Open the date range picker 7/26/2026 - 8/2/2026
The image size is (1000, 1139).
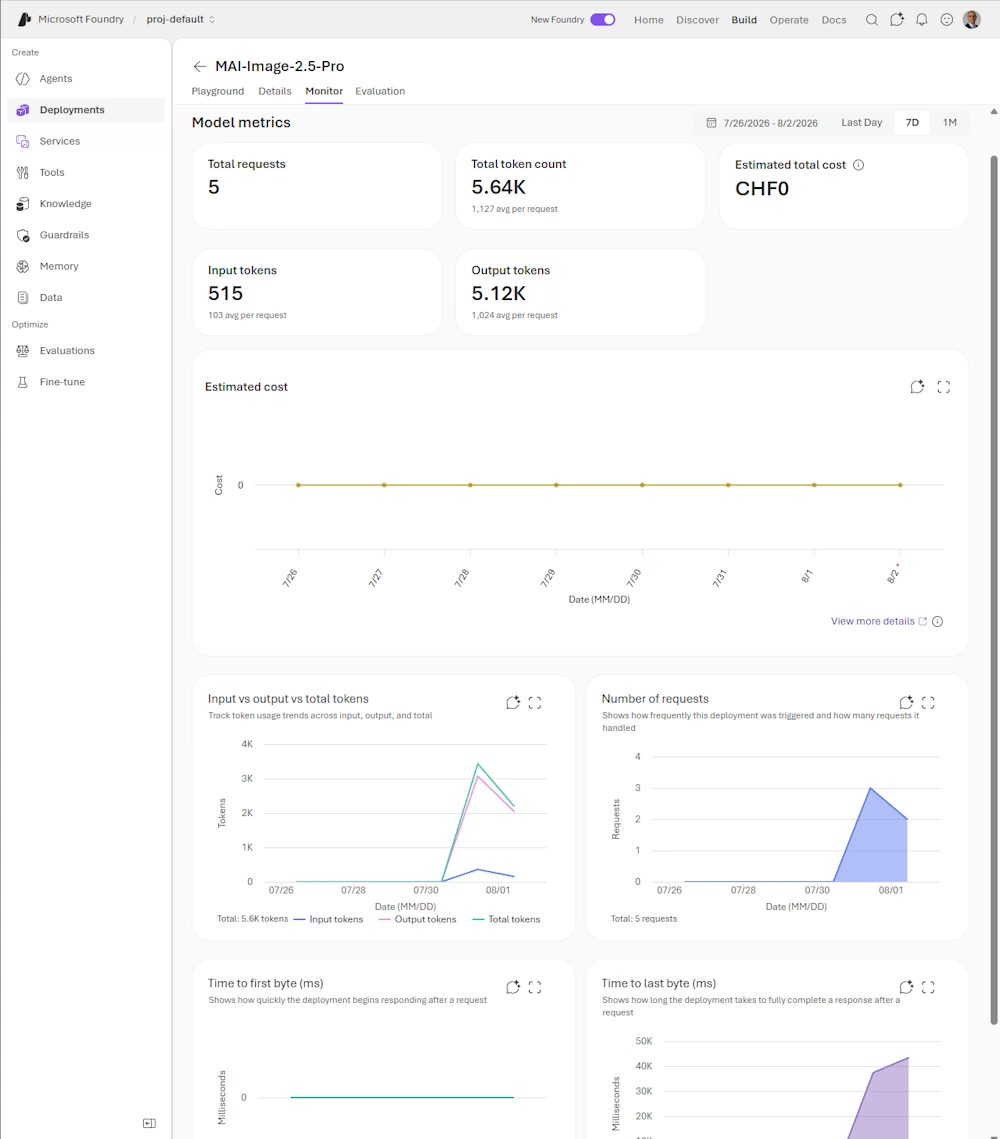(763, 123)
